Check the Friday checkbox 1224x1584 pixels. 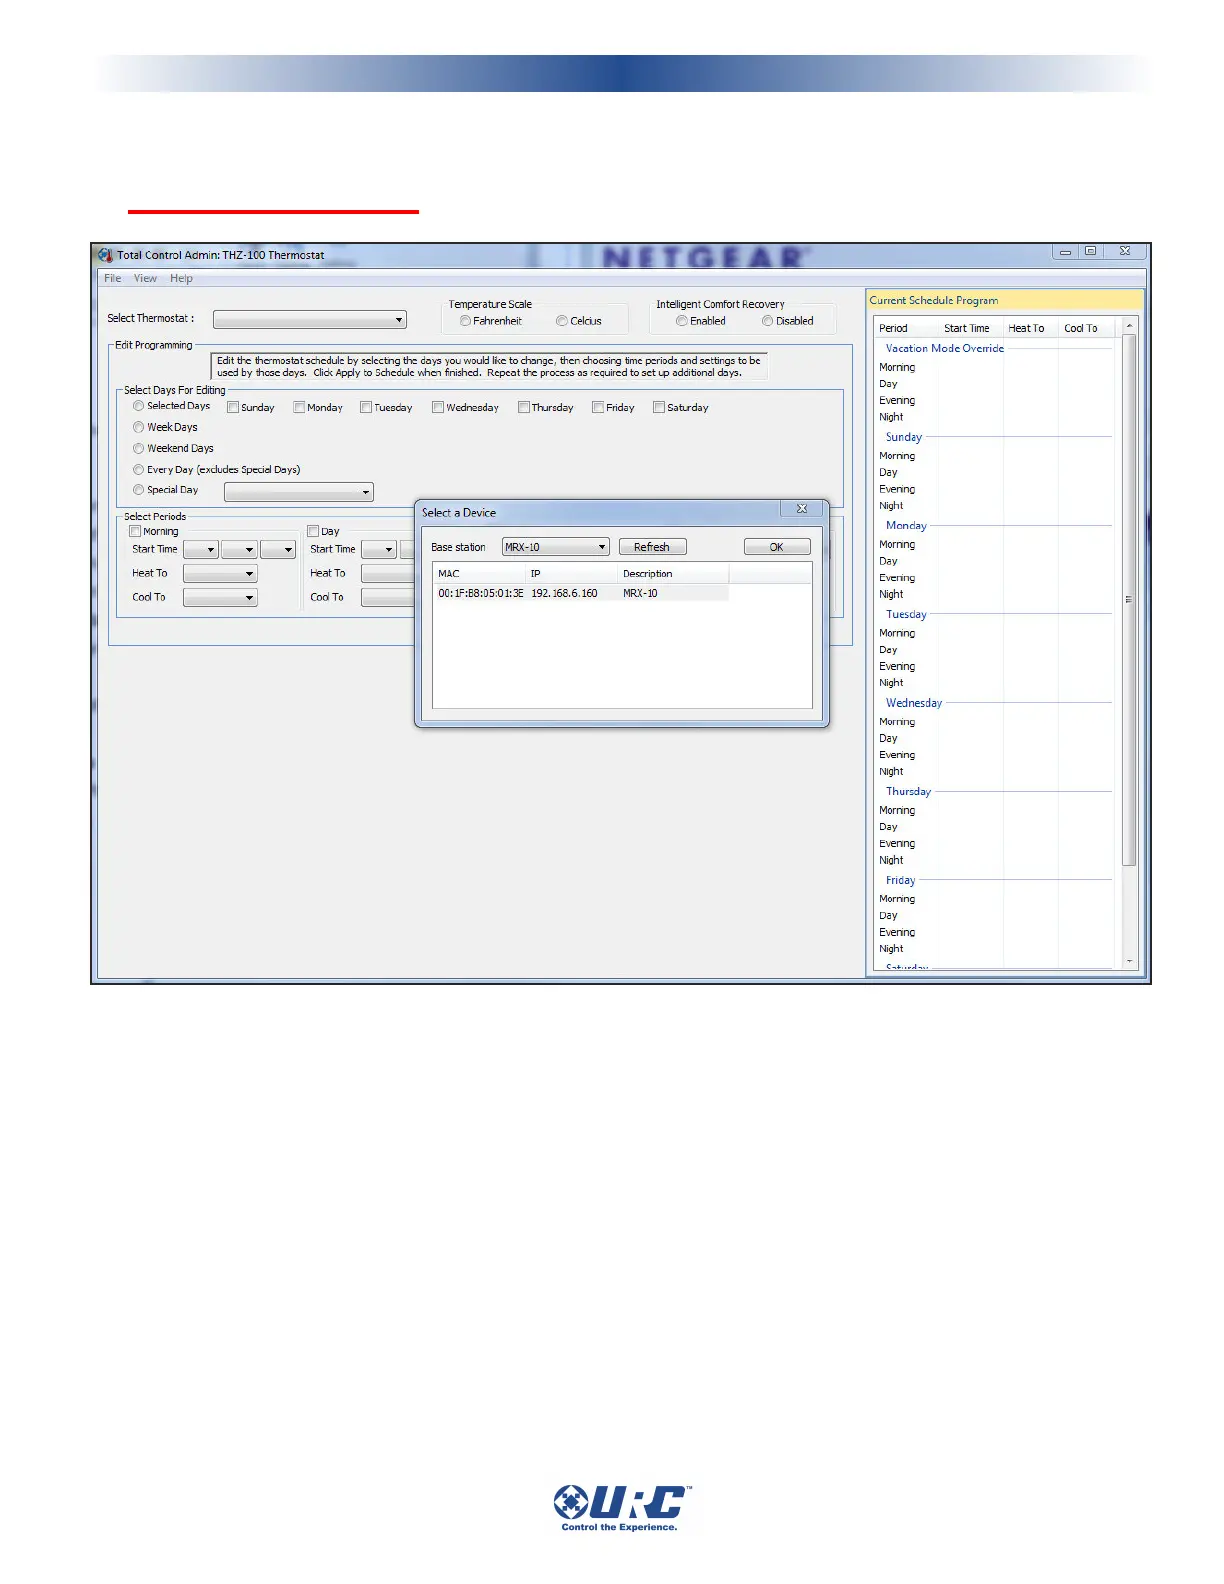[598, 407]
